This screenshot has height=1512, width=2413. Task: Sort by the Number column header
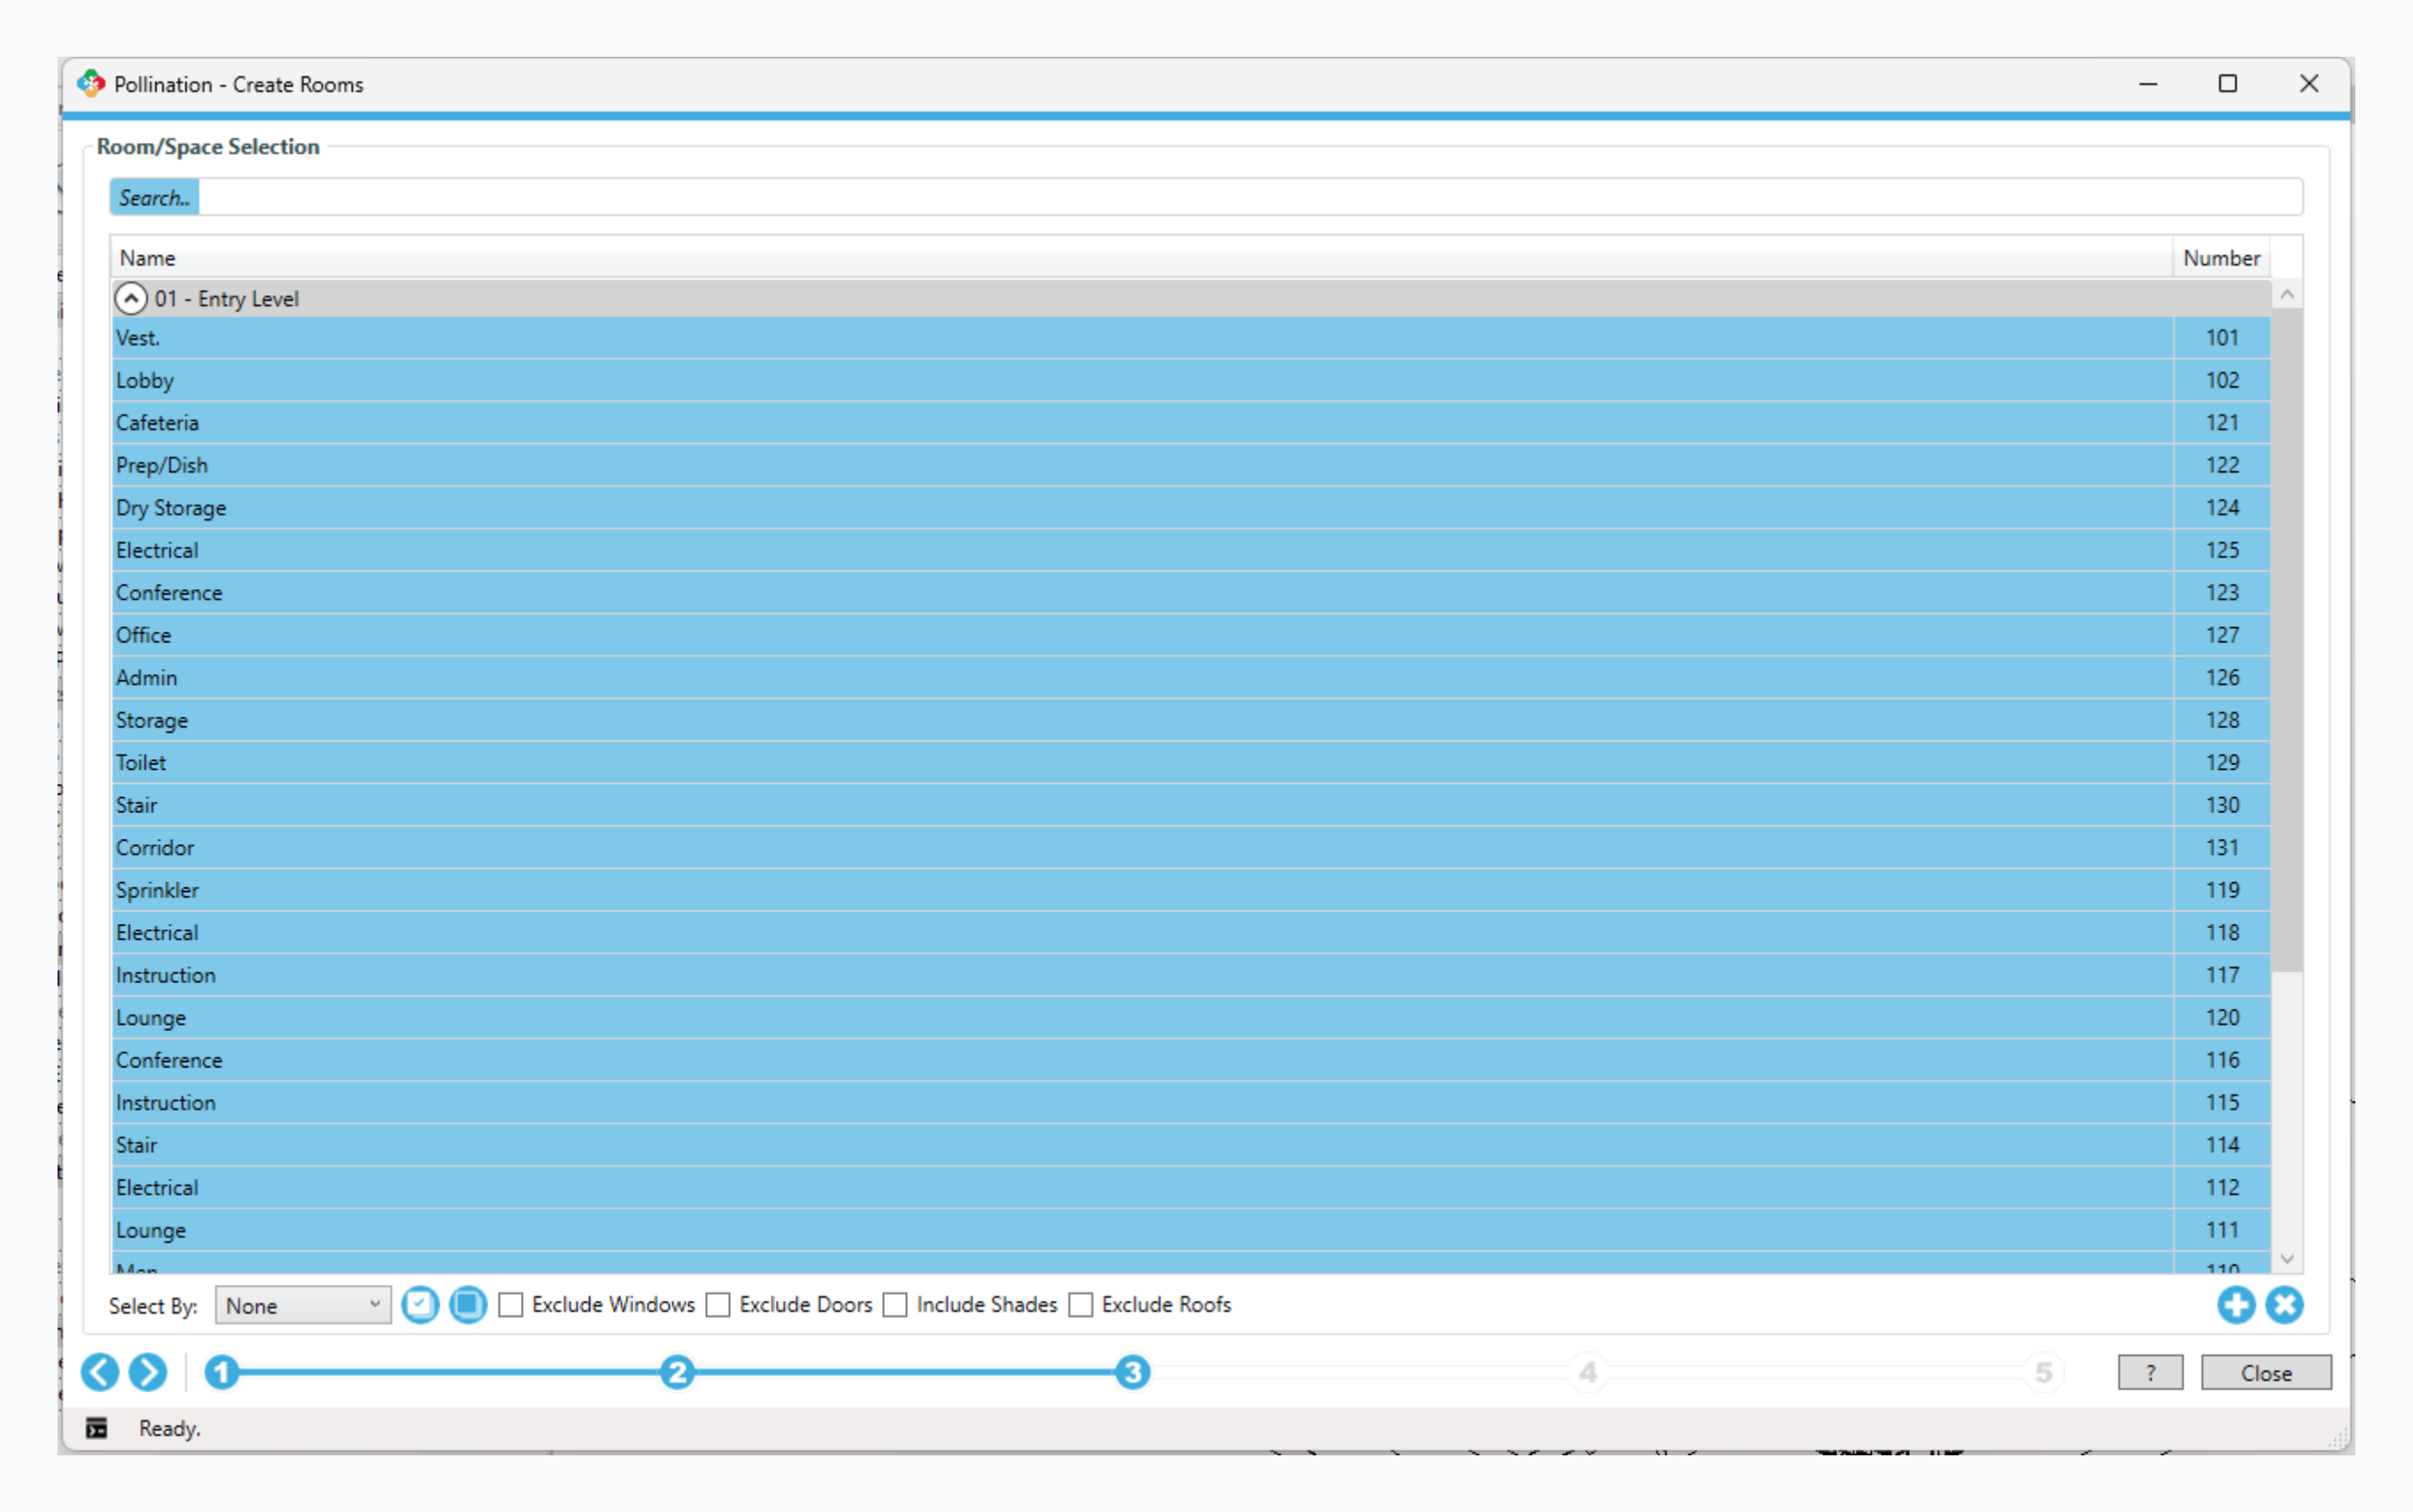(x=2220, y=258)
